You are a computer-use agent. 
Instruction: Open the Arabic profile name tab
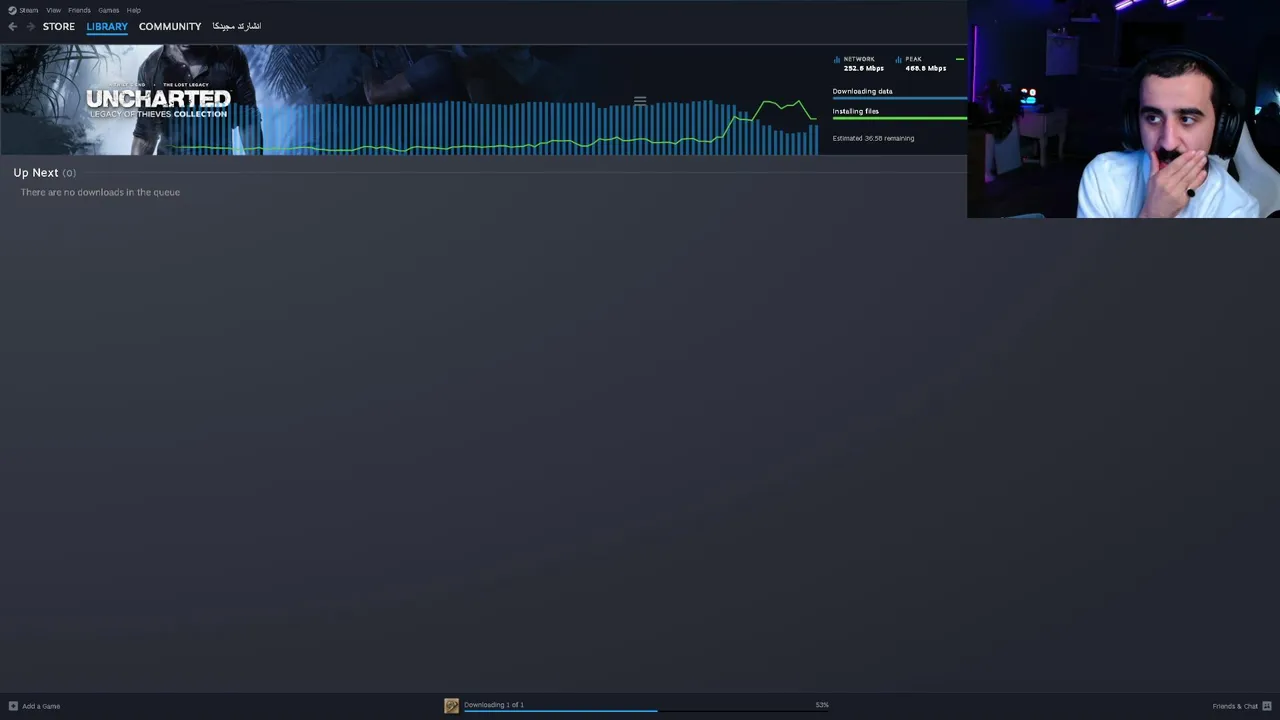tap(237, 26)
